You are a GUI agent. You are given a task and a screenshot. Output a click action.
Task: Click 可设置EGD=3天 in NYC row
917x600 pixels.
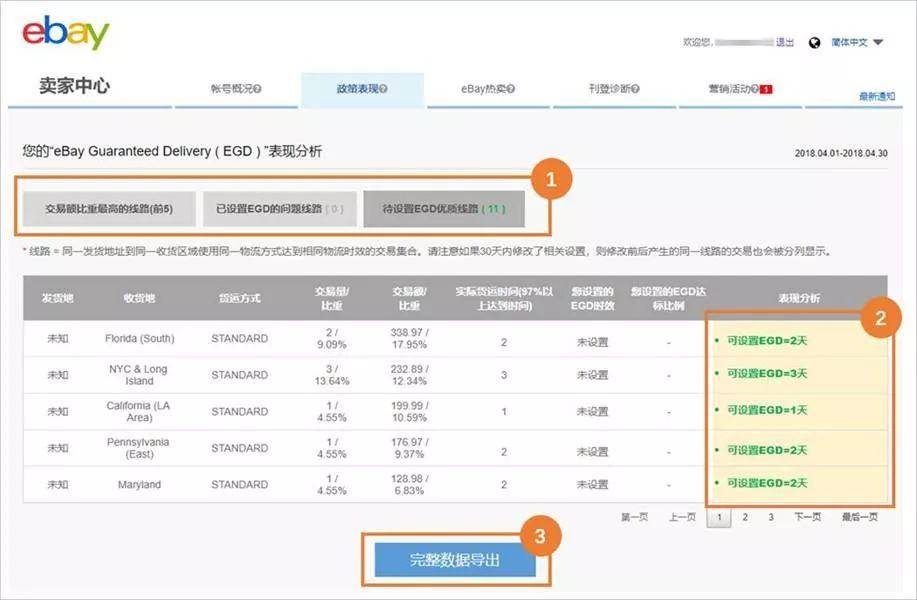point(767,374)
